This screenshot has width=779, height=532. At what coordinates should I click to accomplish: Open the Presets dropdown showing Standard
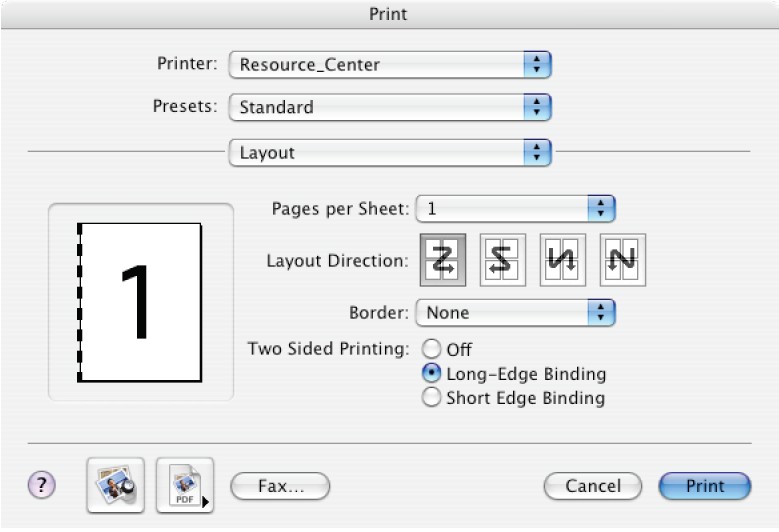coord(390,107)
